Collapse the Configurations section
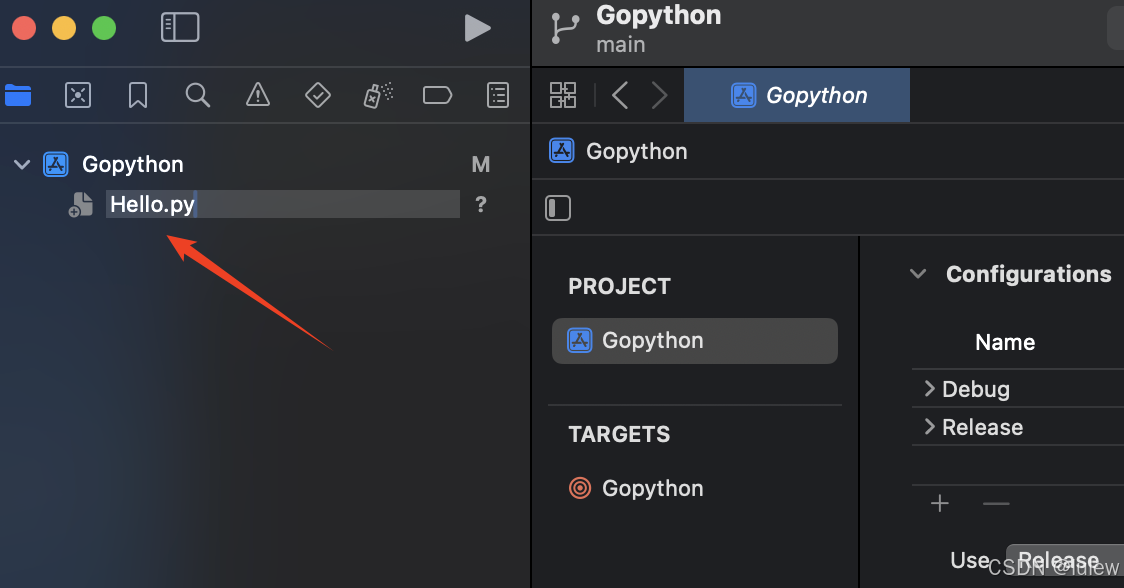Screen dimensions: 1124x588 [x=918, y=274]
